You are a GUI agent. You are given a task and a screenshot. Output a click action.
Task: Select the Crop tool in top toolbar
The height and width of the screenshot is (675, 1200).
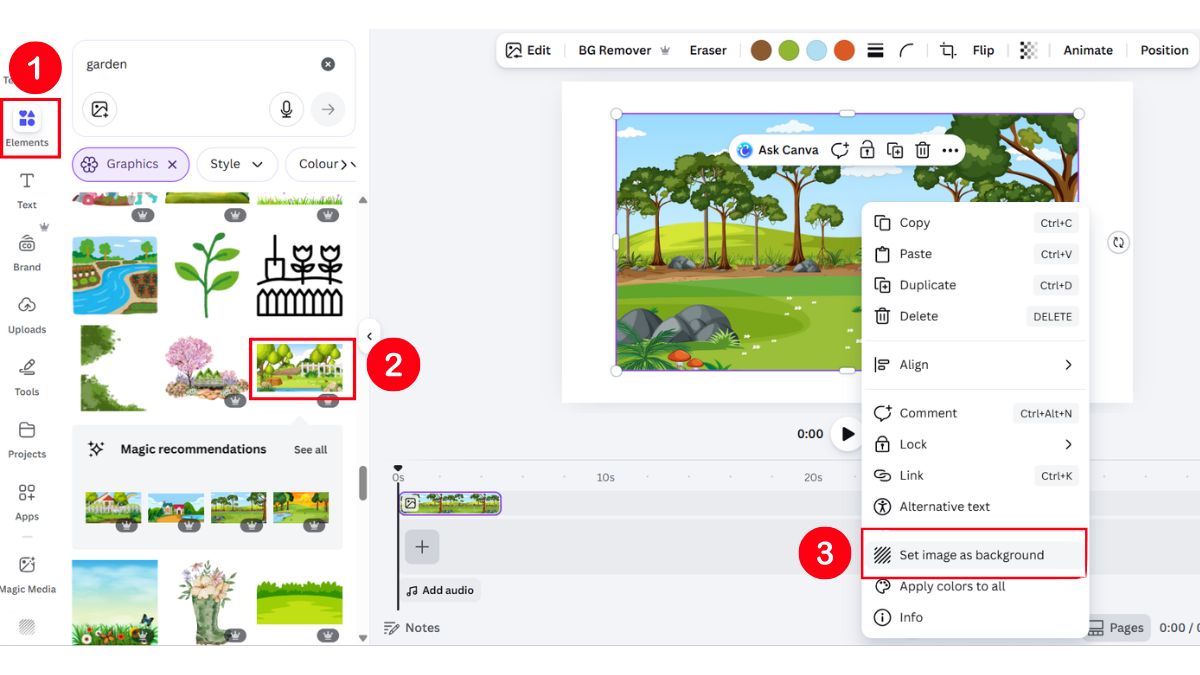pos(948,49)
